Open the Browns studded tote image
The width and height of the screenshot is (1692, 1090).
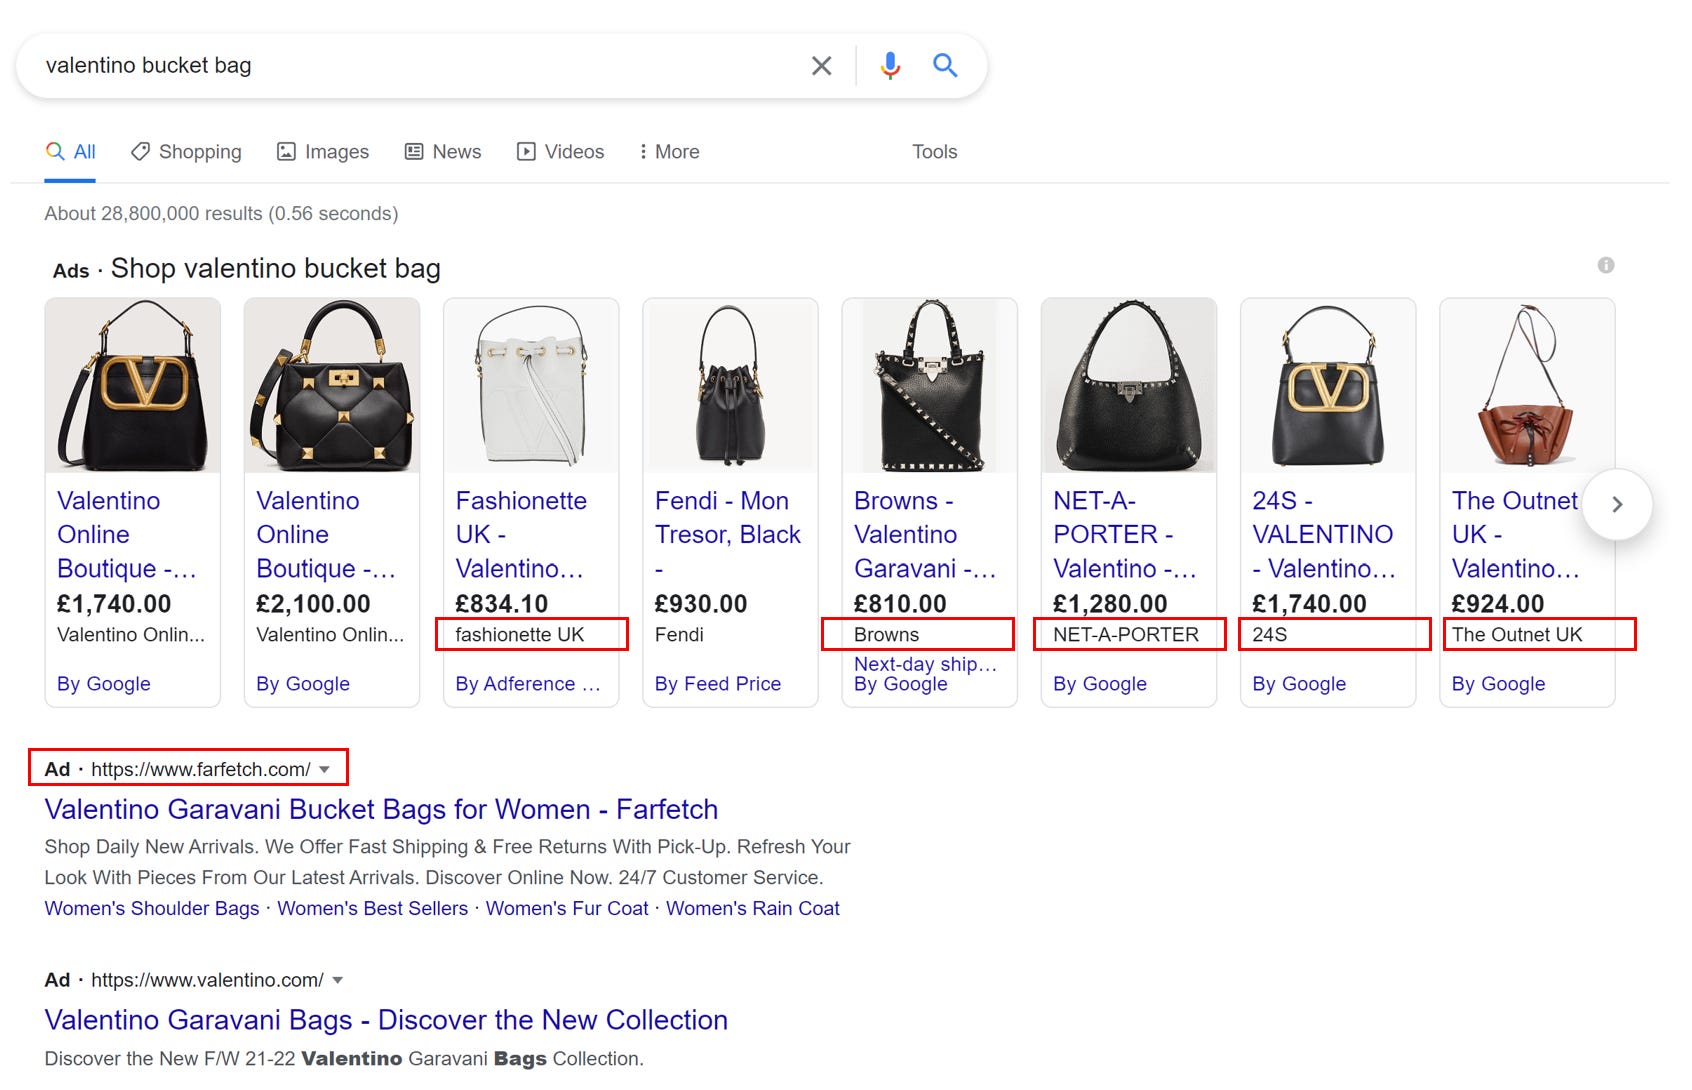929,385
